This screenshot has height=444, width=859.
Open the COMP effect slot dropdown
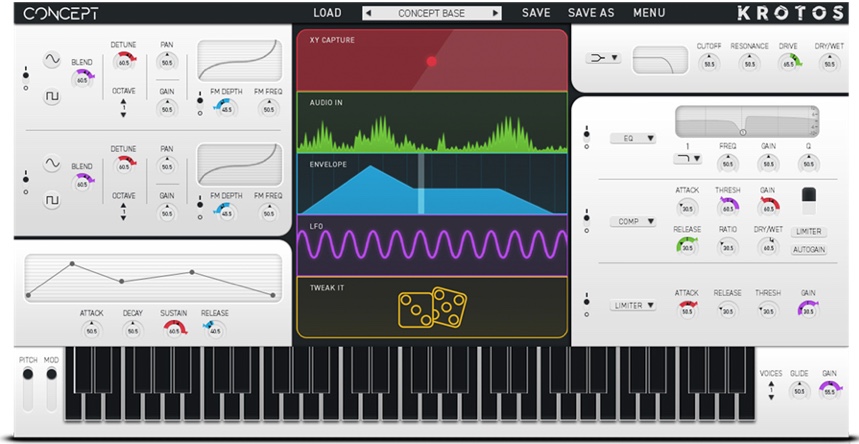[633, 221]
